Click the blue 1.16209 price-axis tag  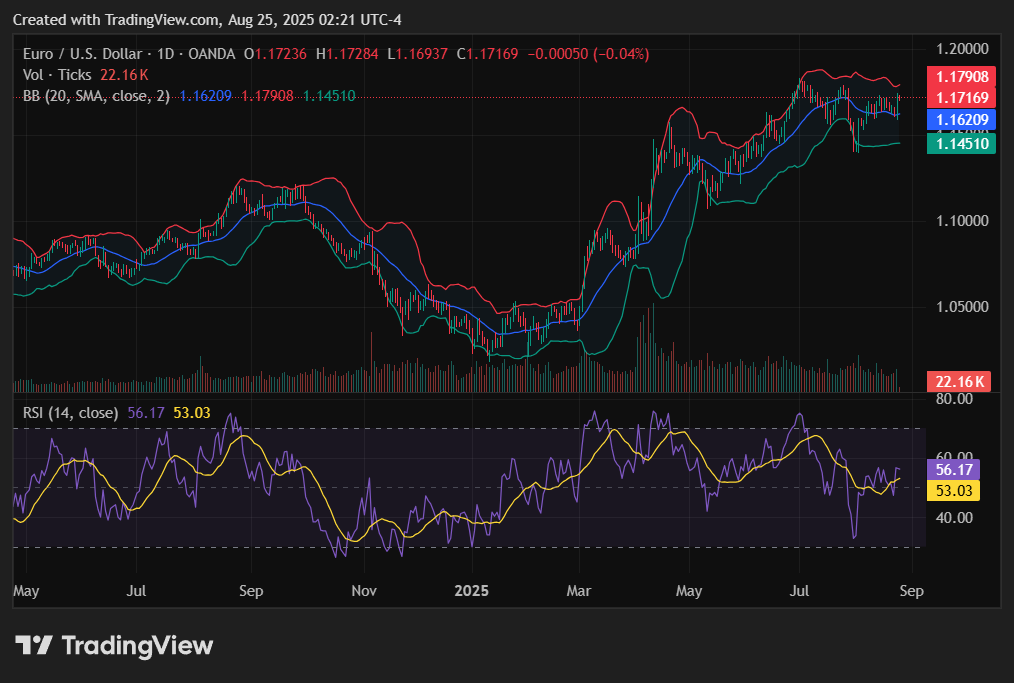pyautogui.click(x=962, y=120)
